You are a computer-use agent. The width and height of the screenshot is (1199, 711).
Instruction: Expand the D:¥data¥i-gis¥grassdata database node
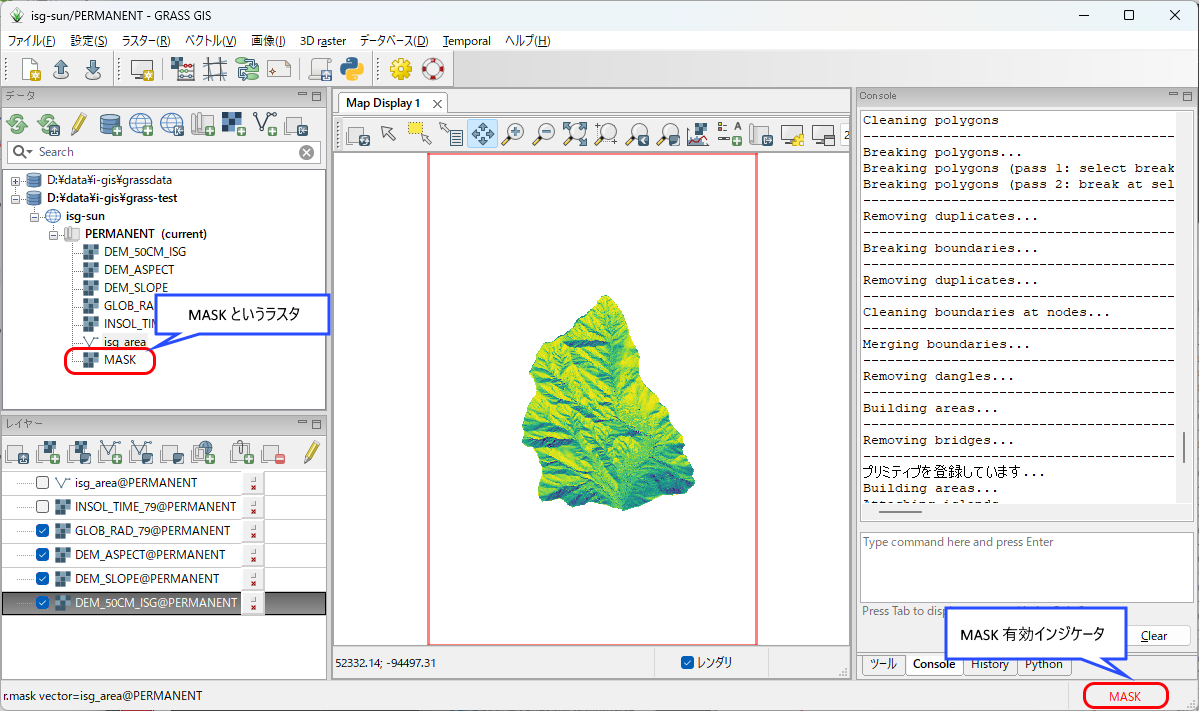point(16,180)
